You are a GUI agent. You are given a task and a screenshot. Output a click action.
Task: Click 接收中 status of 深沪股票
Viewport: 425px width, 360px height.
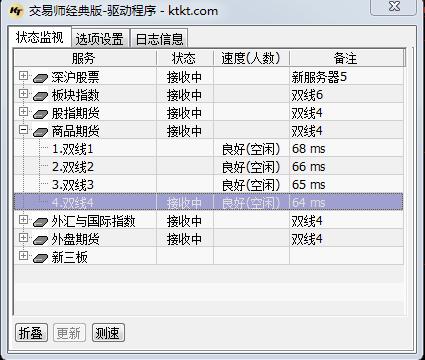point(184,77)
